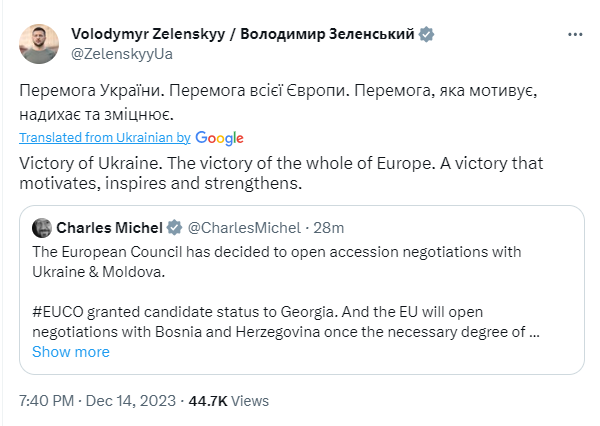Click the verified badge next to Charles Michel
Screen dimensions: 600x426
coord(173,227)
